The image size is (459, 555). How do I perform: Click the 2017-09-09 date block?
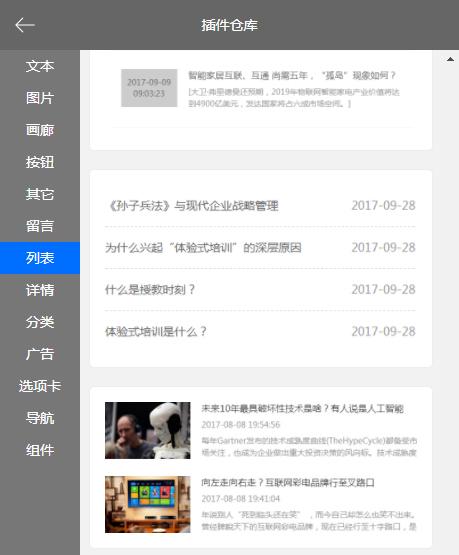click(149, 88)
